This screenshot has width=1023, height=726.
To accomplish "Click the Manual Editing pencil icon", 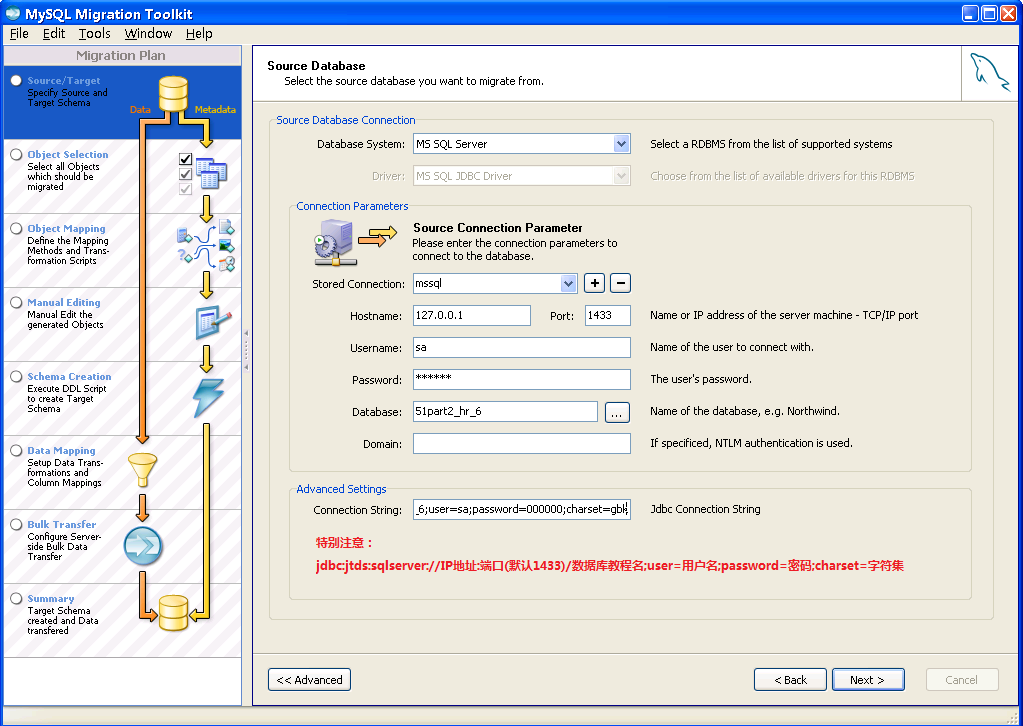I will 213,322.
